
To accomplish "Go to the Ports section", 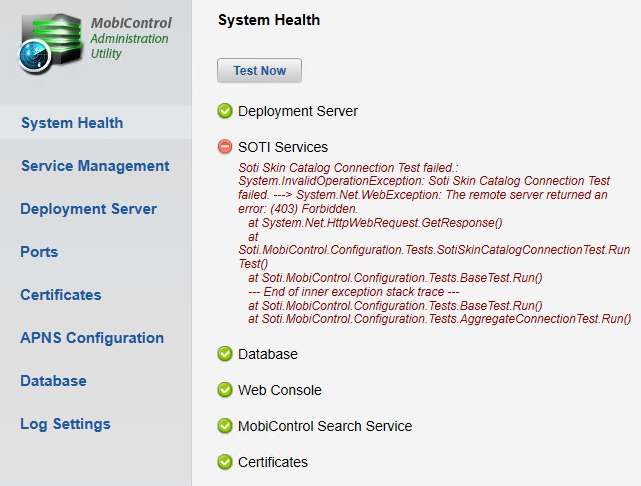I will (39, 252).
